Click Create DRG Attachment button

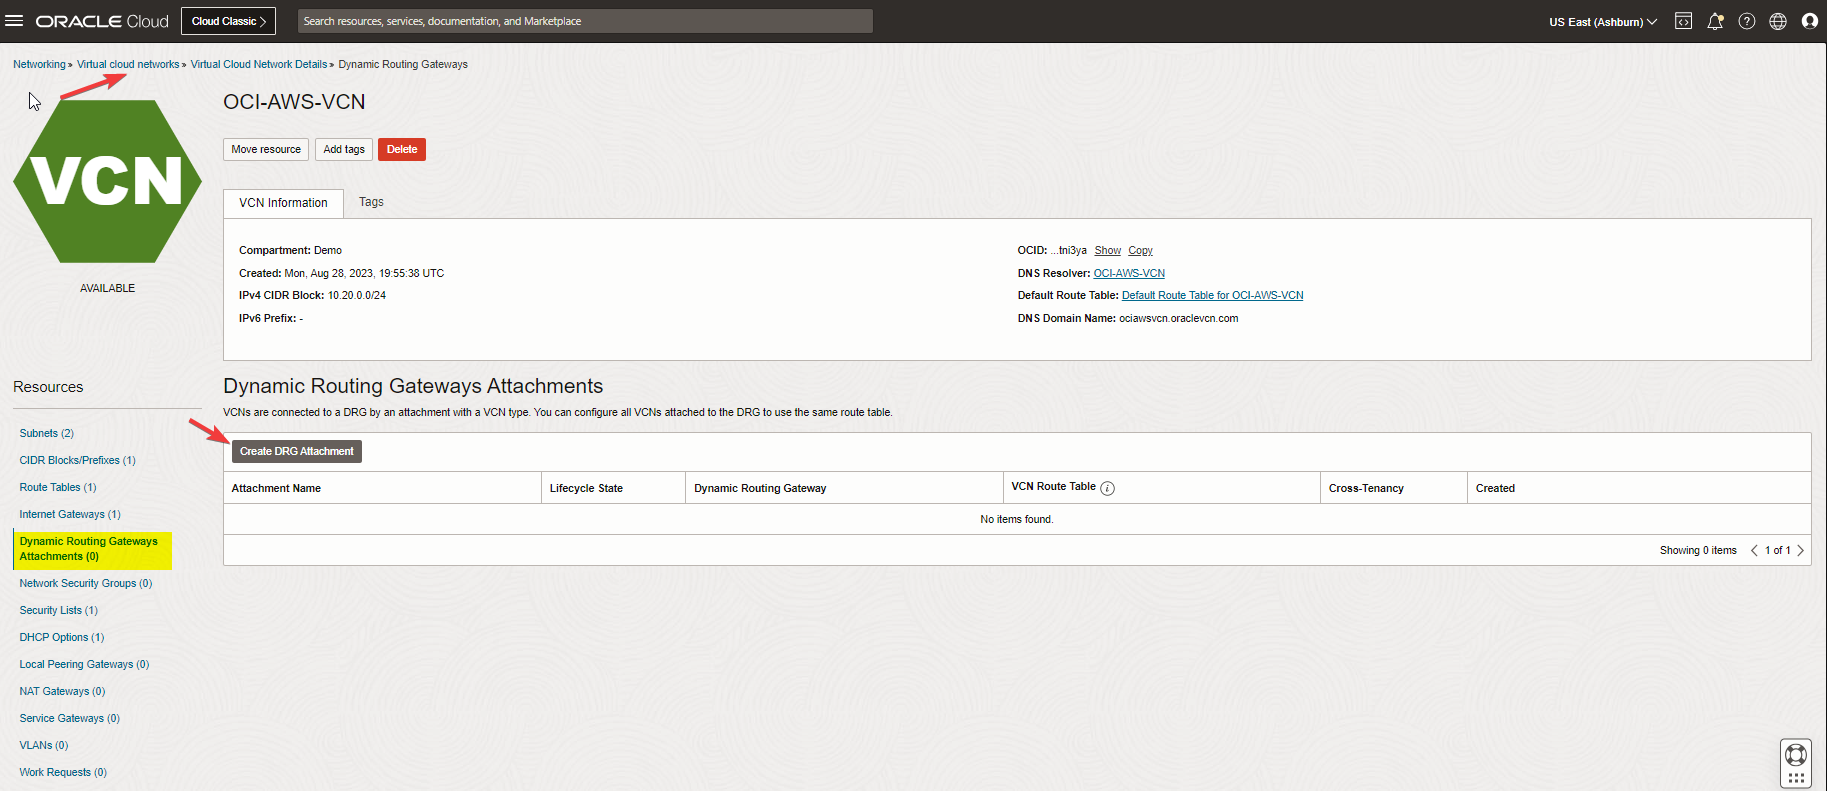click(296, 451)
